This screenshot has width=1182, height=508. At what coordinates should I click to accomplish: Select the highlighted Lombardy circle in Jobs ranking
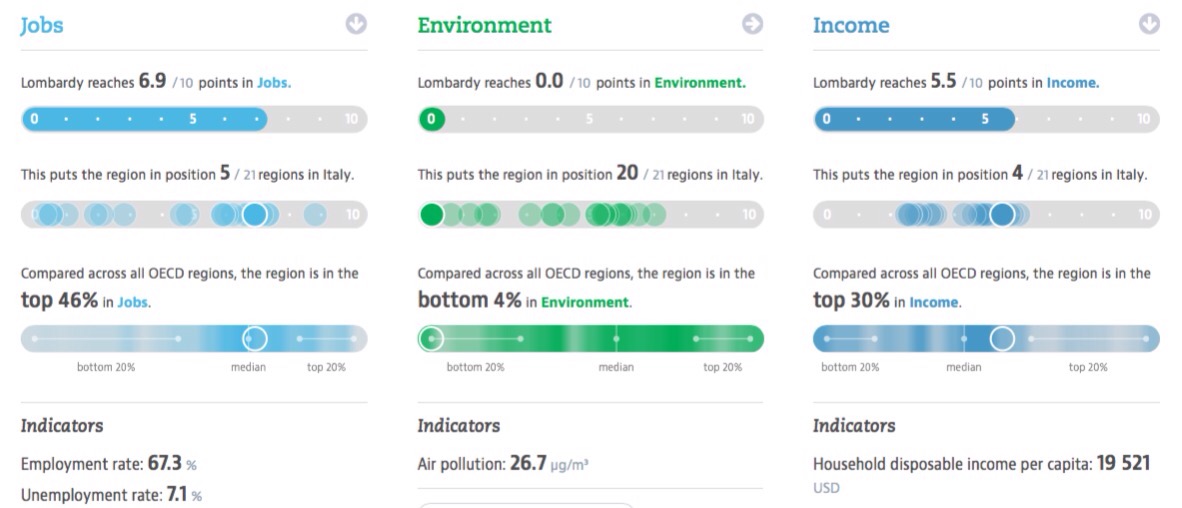pyautogui.click(x=255, y=214)
